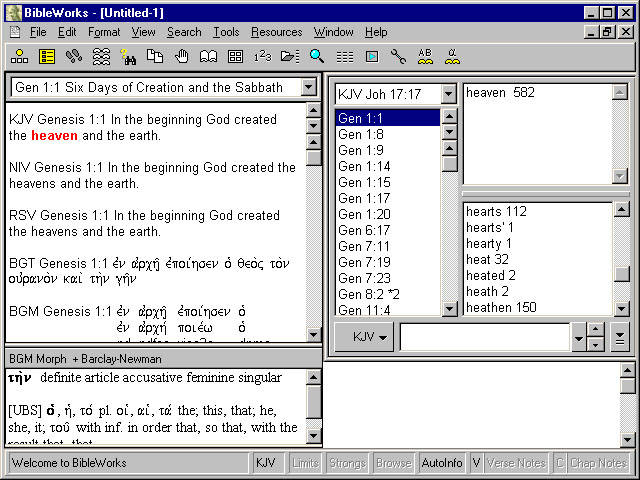Click the AB glasses toolbar icon
Image resolution: width=640 pixels, height=480 pixels.
[425, 56]
